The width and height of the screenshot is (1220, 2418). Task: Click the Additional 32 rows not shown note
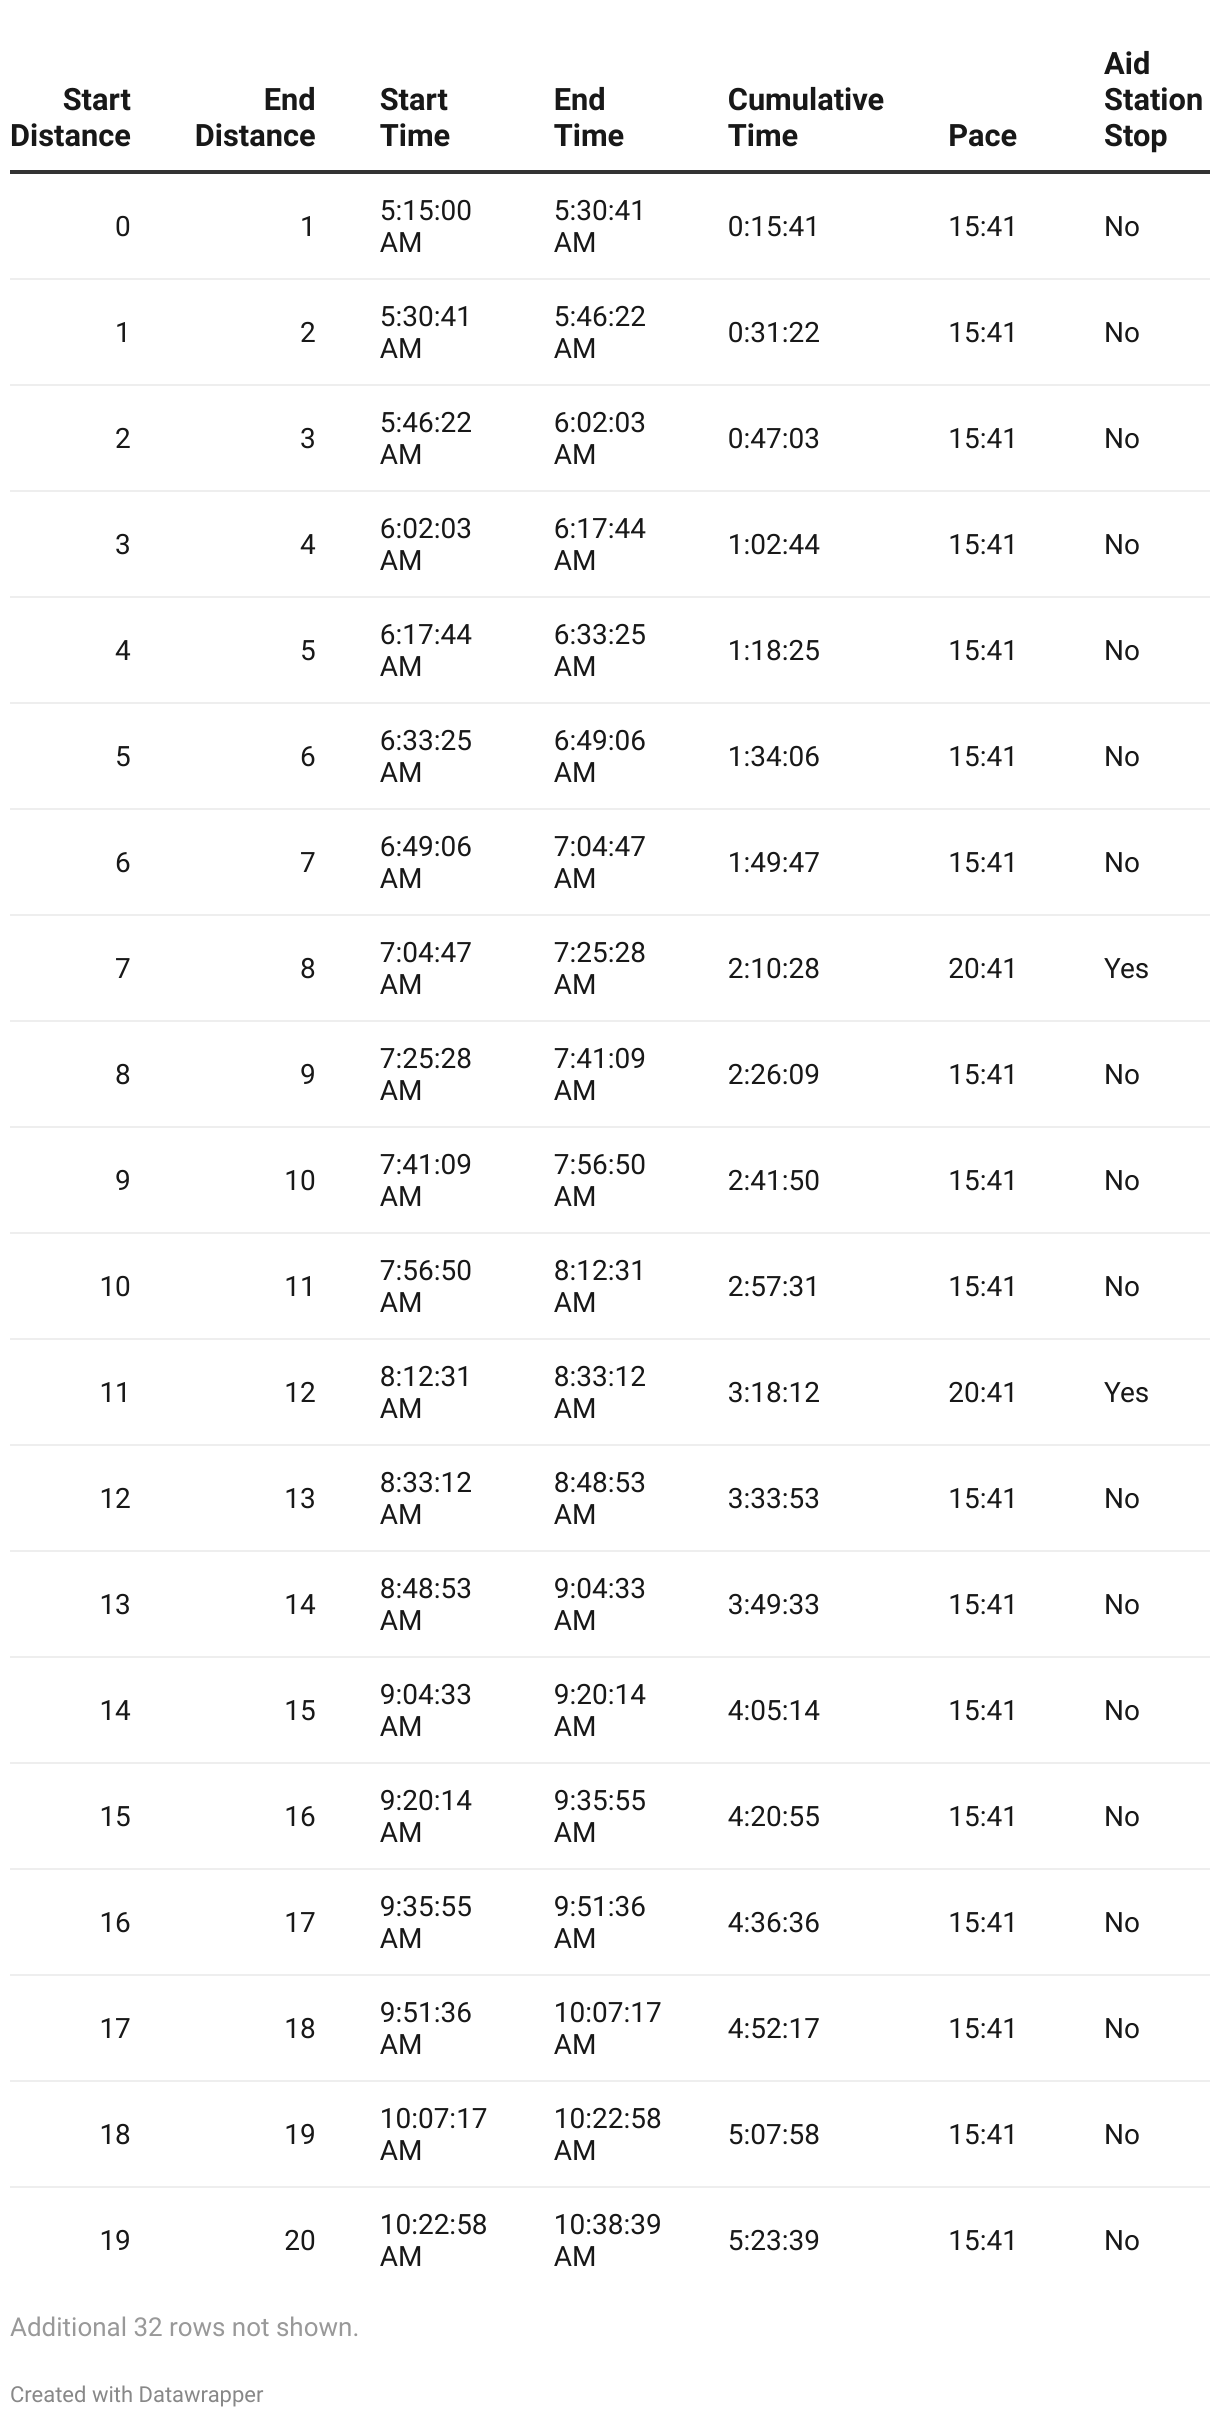tap(184, 2327)
